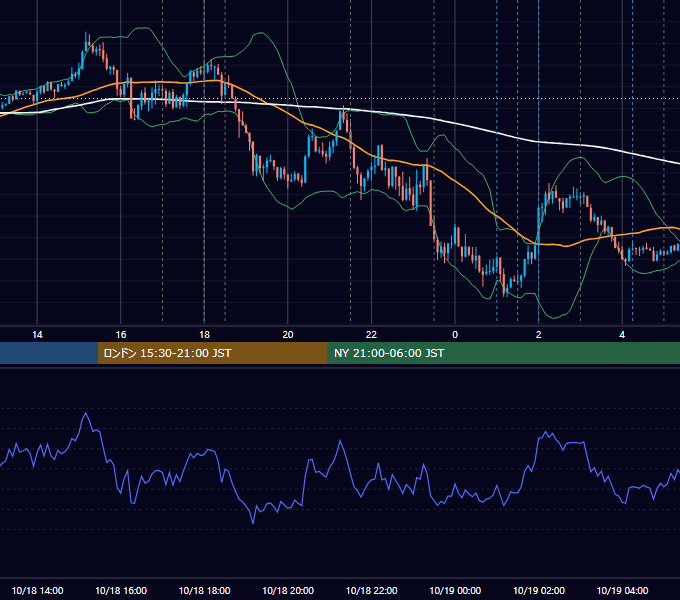Click the 10/18 22:00 timestamp label

pyautogui.click(x=371, y=590)
